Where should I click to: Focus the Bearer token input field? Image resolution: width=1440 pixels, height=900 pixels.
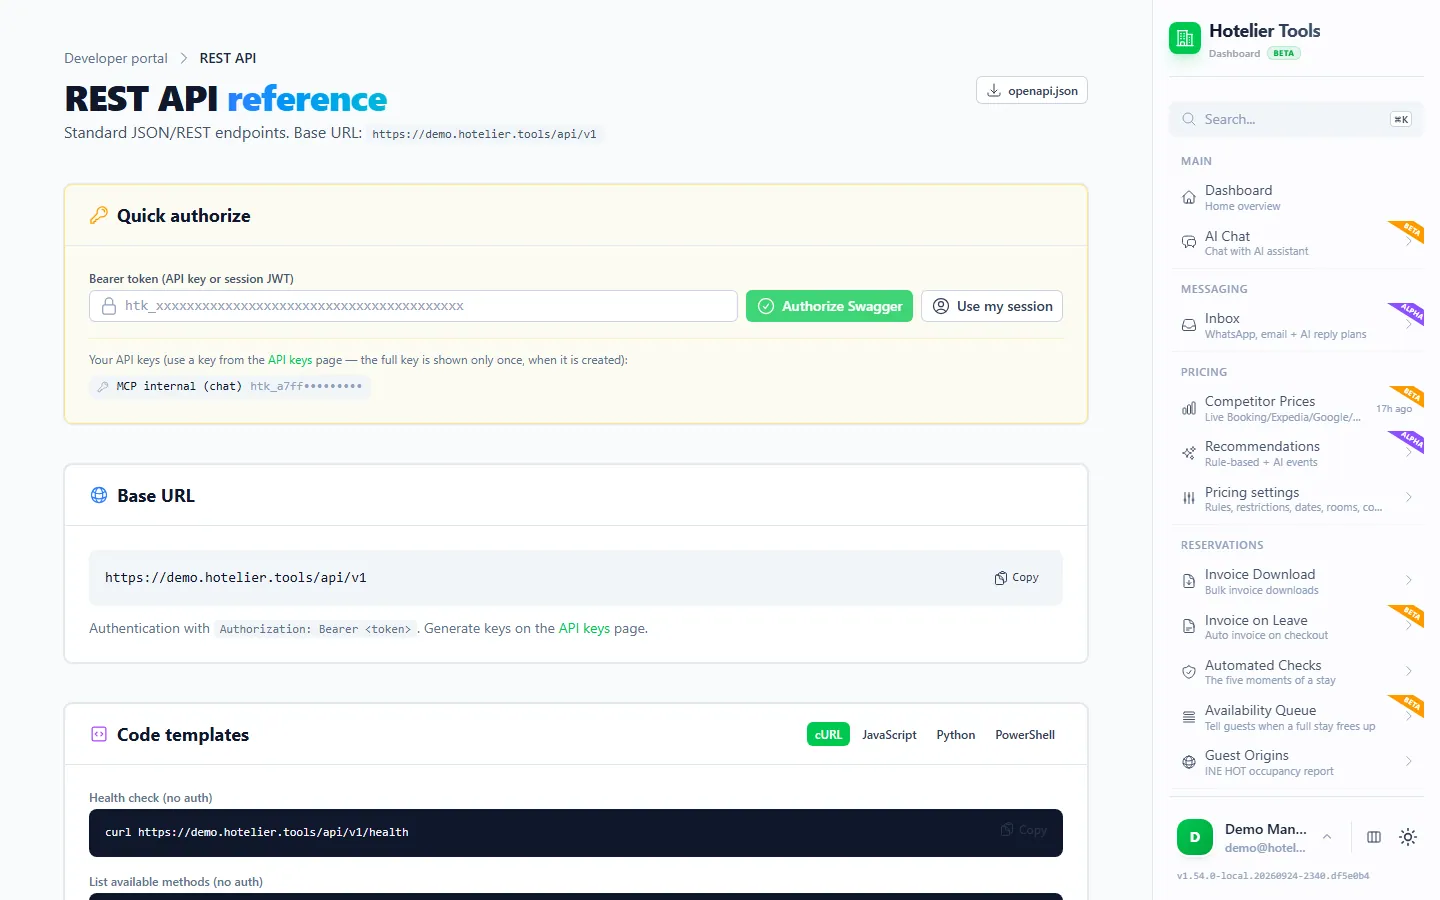pyautogui.click(x=413, y=306)
